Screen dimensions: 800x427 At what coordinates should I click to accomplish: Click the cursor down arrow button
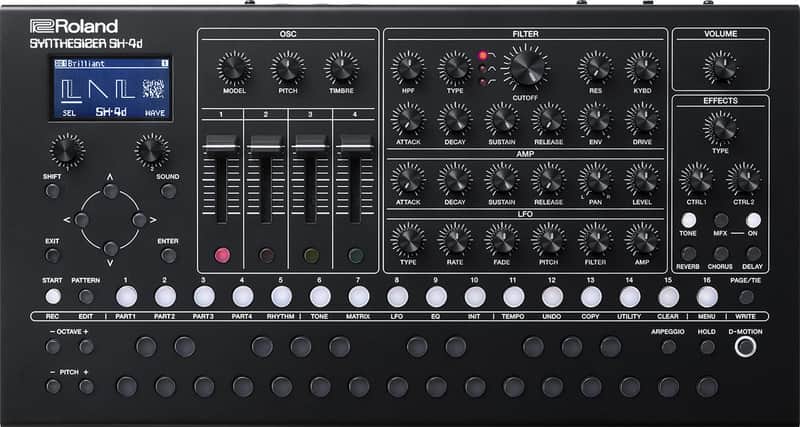point(111,249)
